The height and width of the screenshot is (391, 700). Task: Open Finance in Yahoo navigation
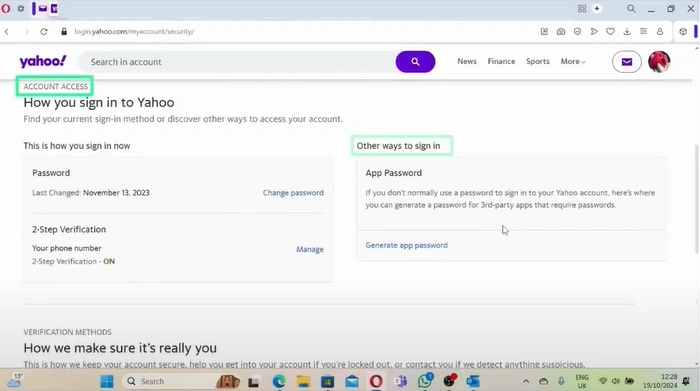coord(501,62)
